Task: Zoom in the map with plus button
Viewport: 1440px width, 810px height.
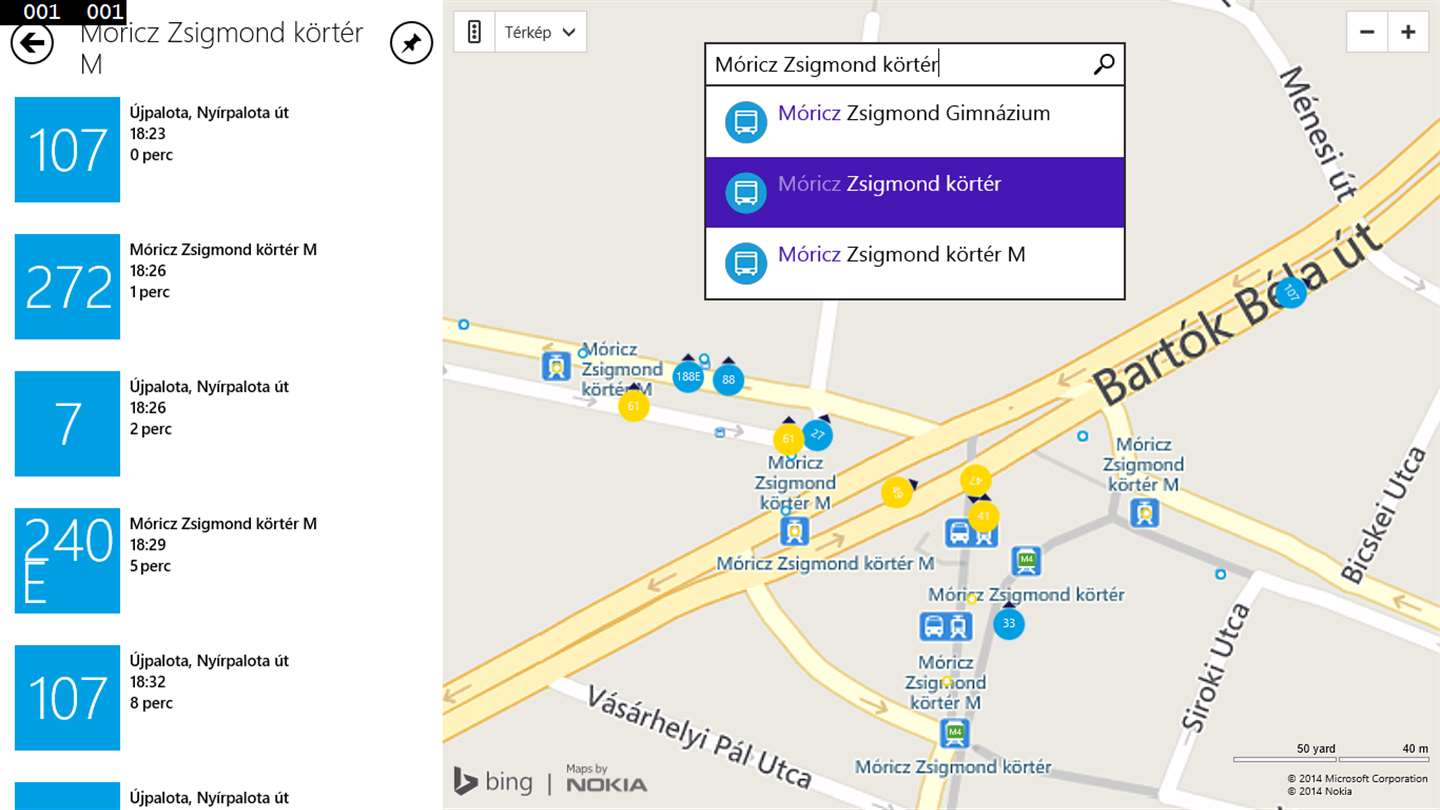Action: 1408,32
